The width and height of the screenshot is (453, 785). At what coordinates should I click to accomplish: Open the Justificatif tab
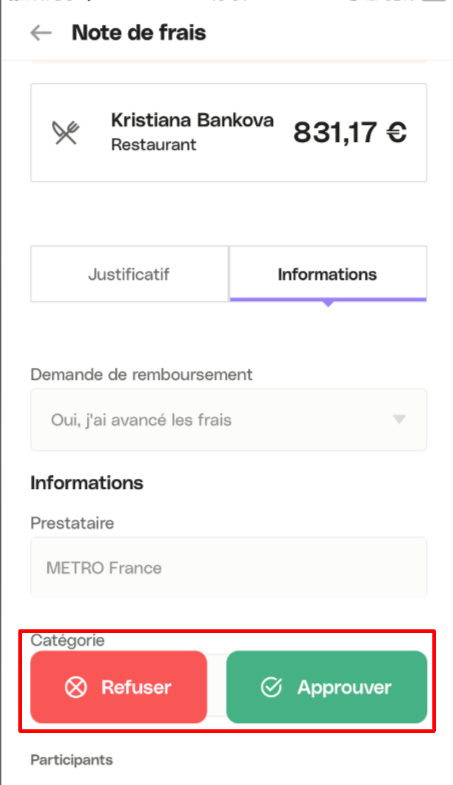coord(130,274)
